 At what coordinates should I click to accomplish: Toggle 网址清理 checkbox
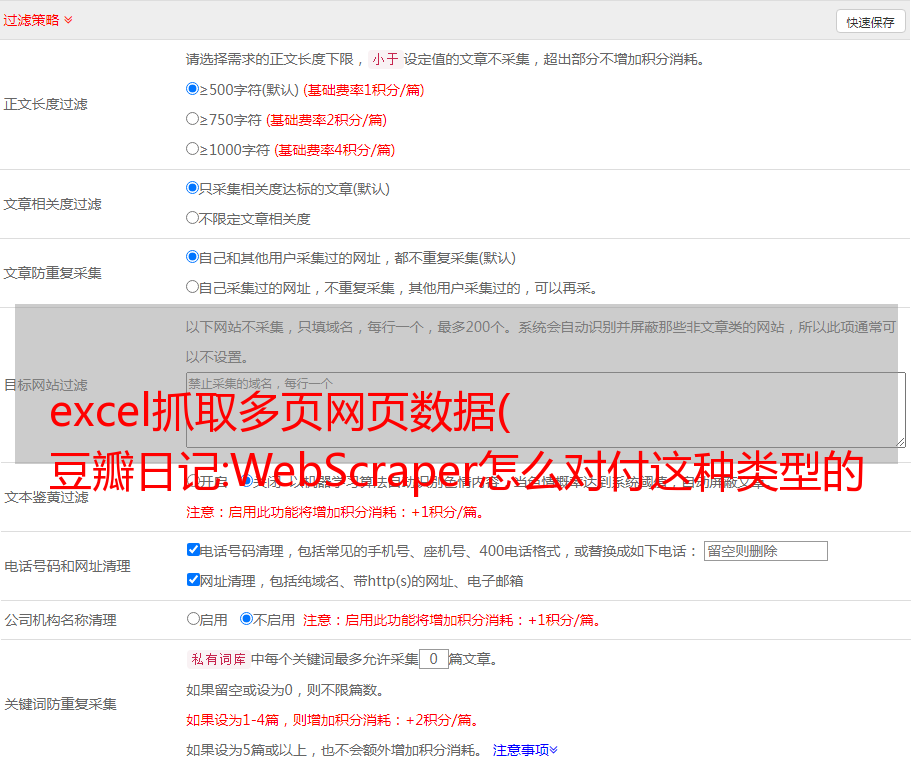pyautogui.click(x=193, y=579)
